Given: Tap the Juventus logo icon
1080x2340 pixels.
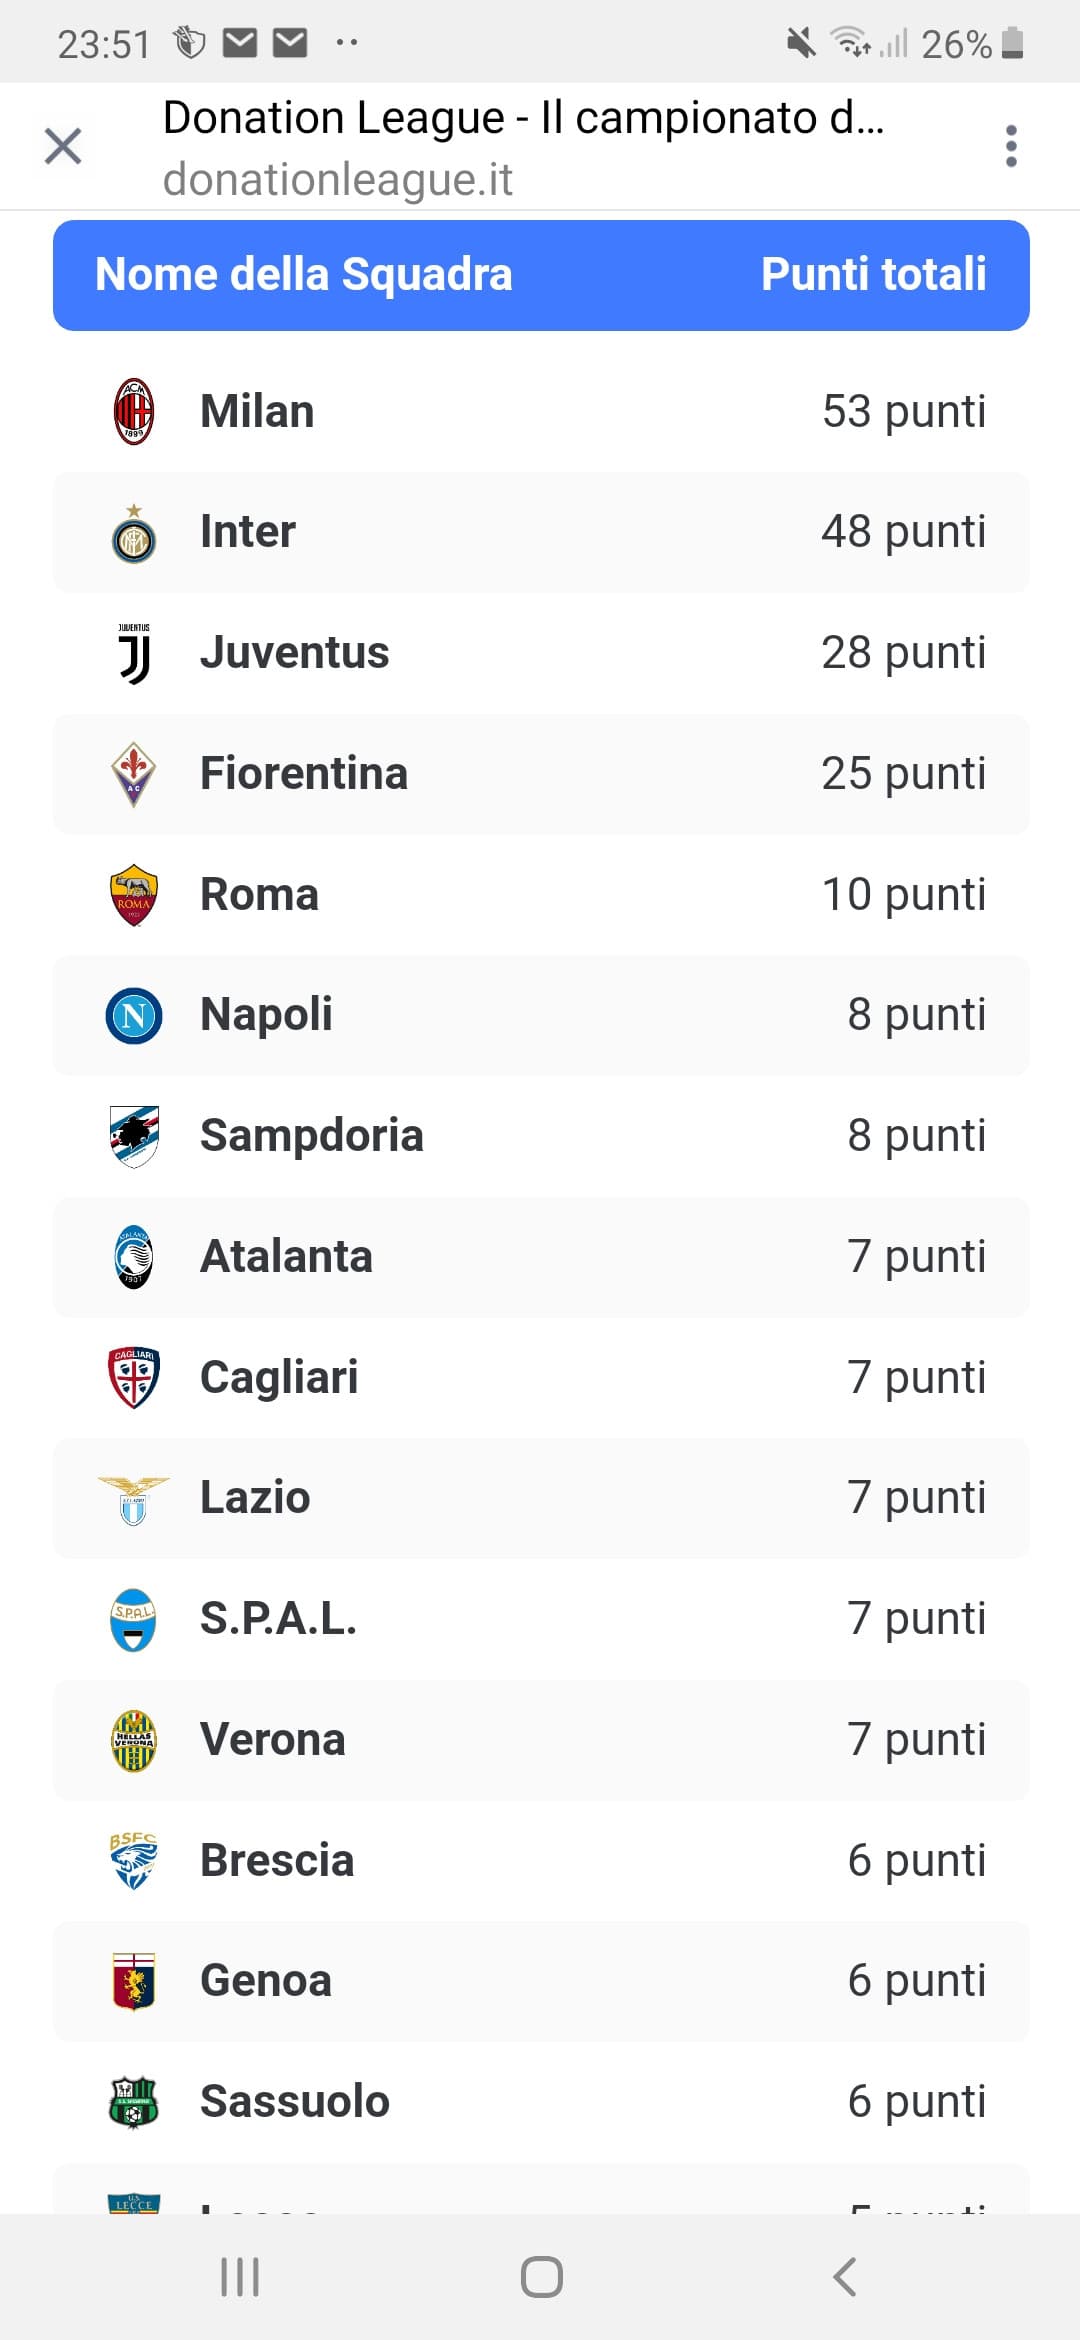Looking at the screenshot, I should tap(134, 653).
